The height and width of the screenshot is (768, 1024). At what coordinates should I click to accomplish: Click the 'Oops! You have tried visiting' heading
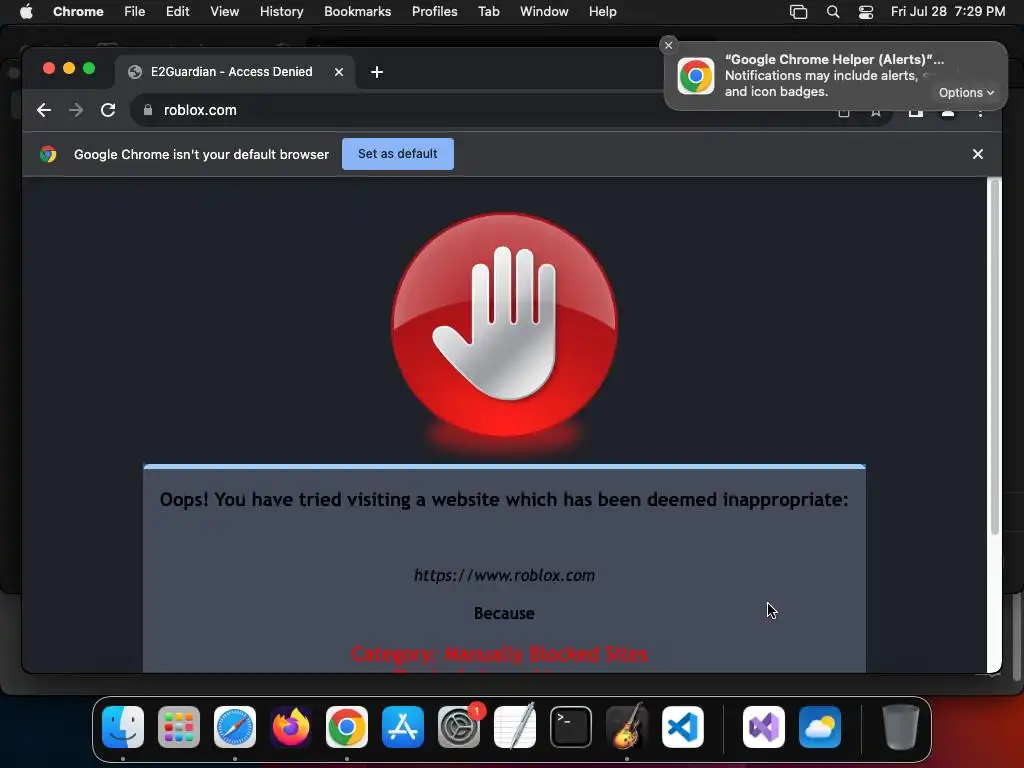tap(504, 500)
